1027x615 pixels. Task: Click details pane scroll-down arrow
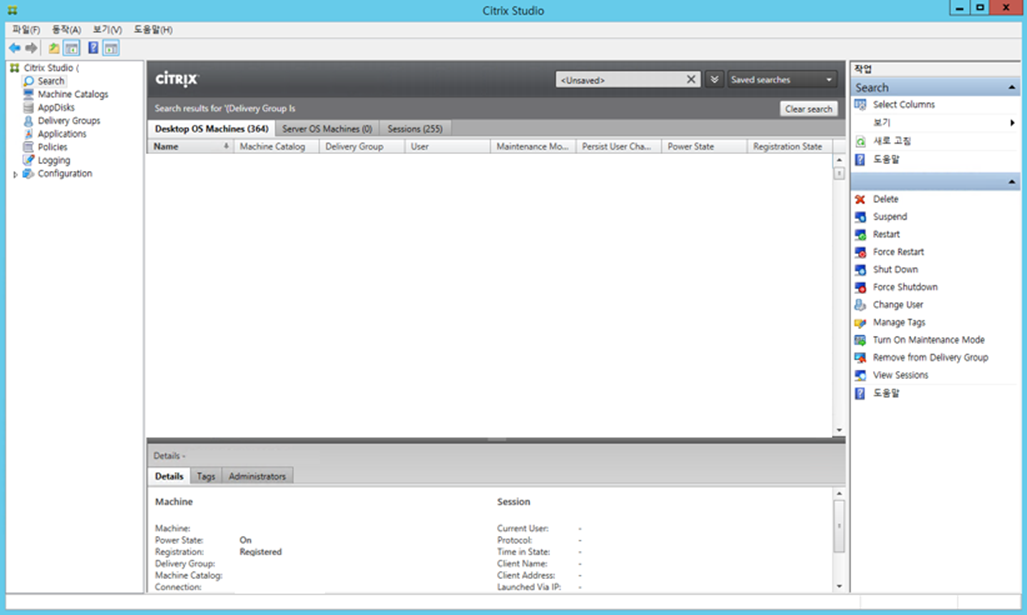pos(839,586)
